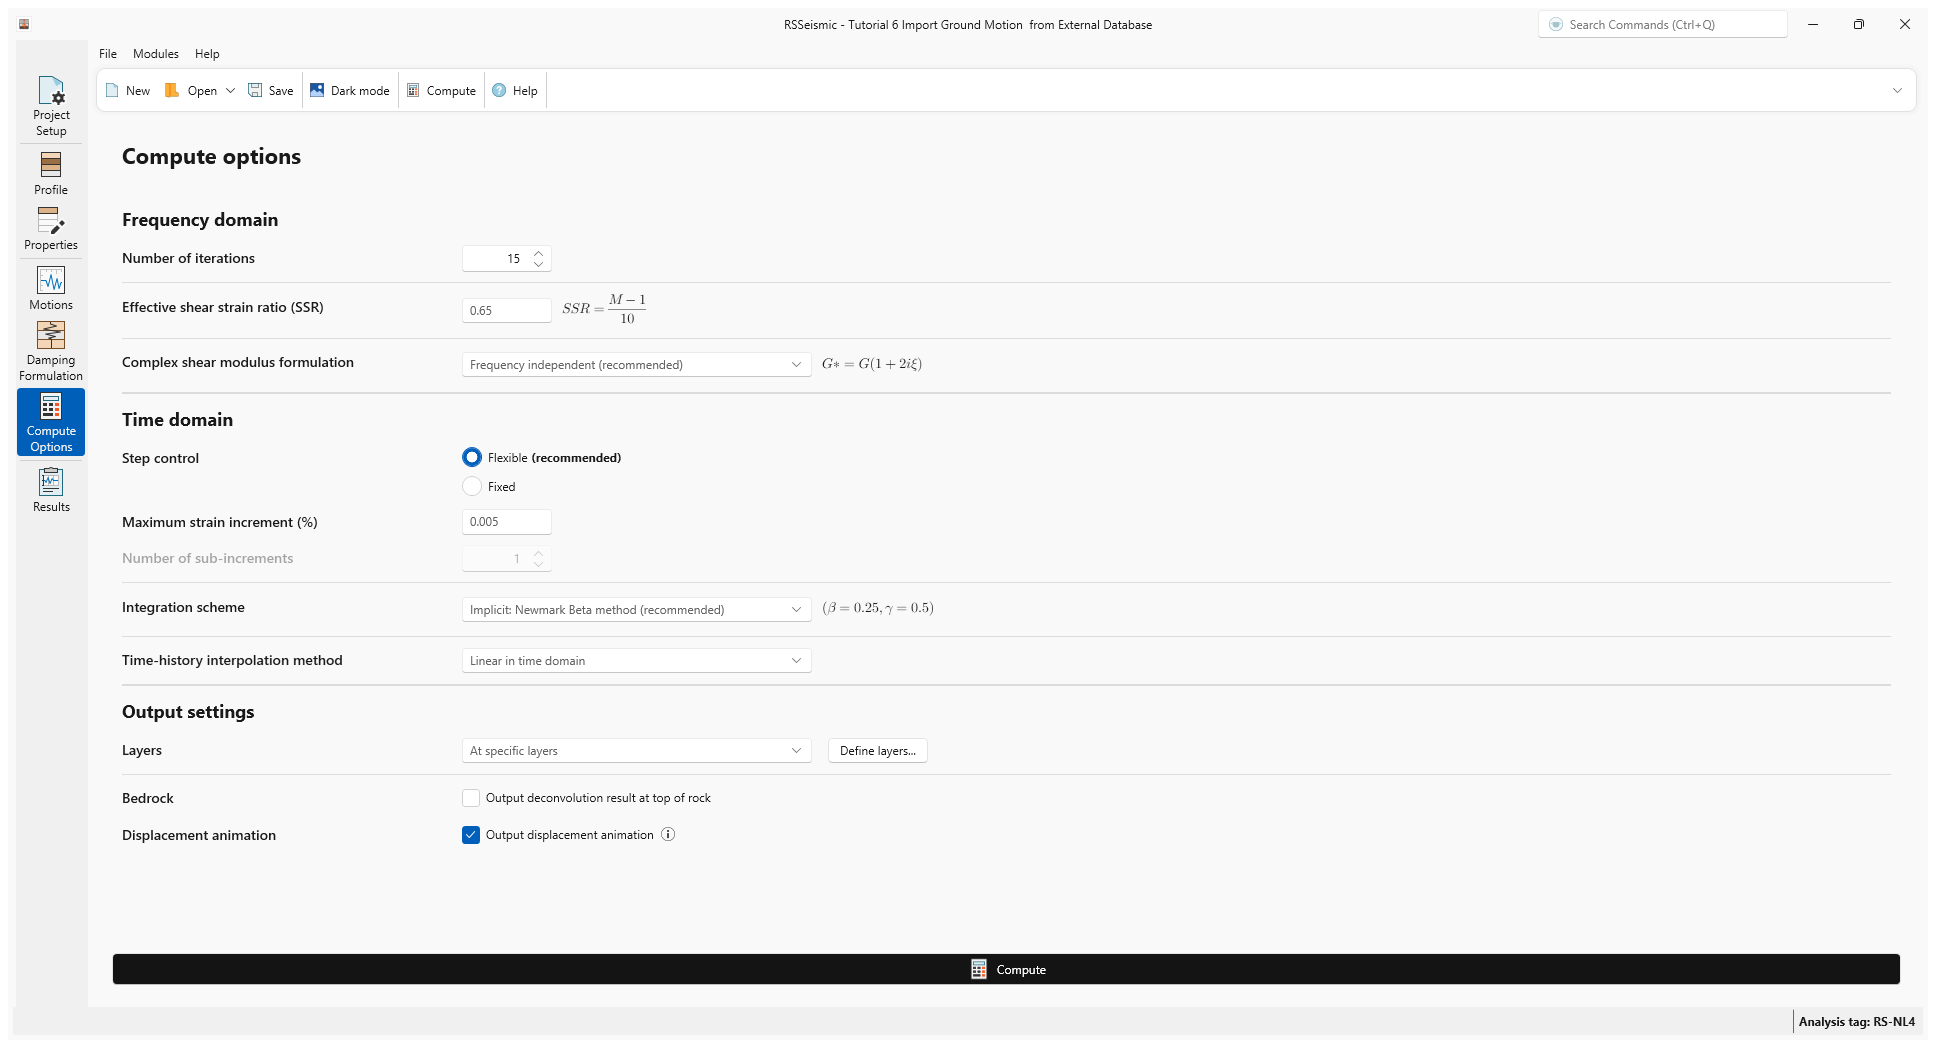Viewport: 1936px width, 1048px height.
Task: Uncheck Output displacement animation
Action: (x=472, y=834)
